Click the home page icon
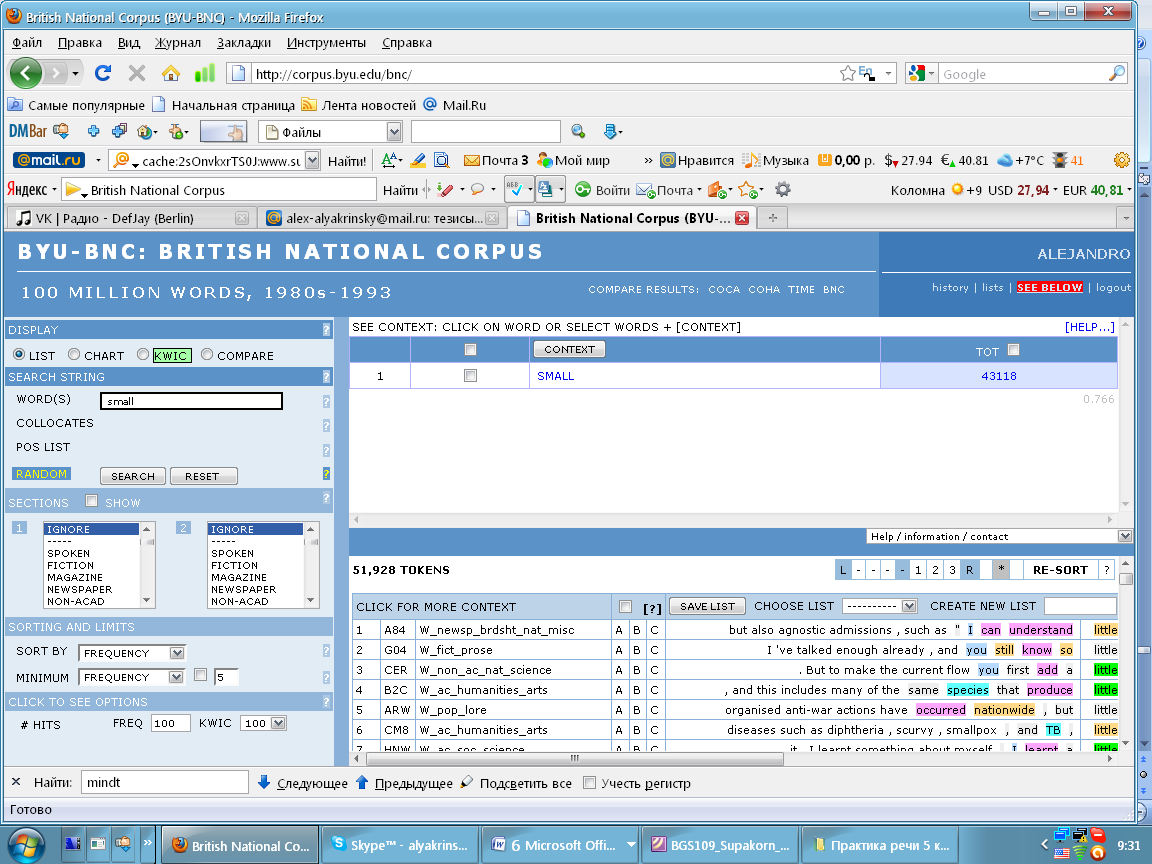The height and width of the screenshot is (864, 1152). tap(171, 73)
